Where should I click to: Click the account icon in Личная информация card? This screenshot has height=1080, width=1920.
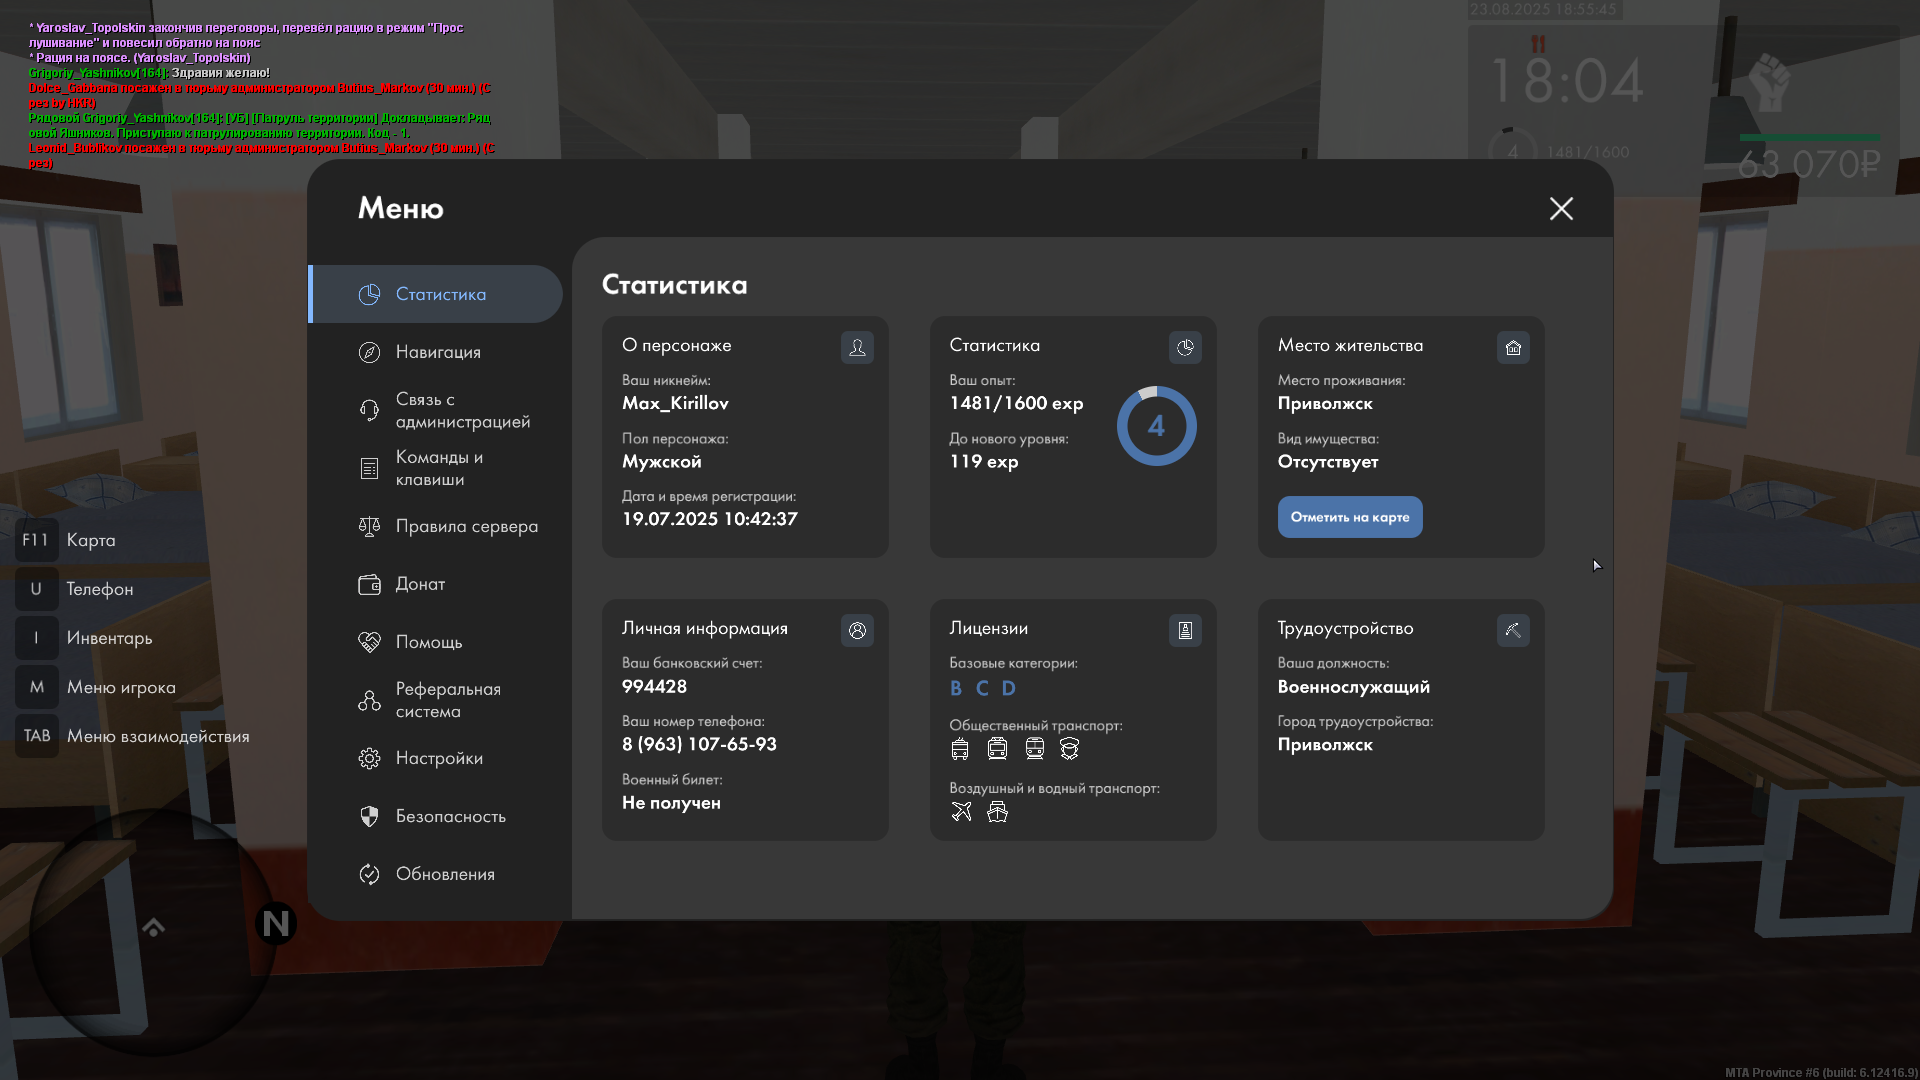tap(857, 630)
